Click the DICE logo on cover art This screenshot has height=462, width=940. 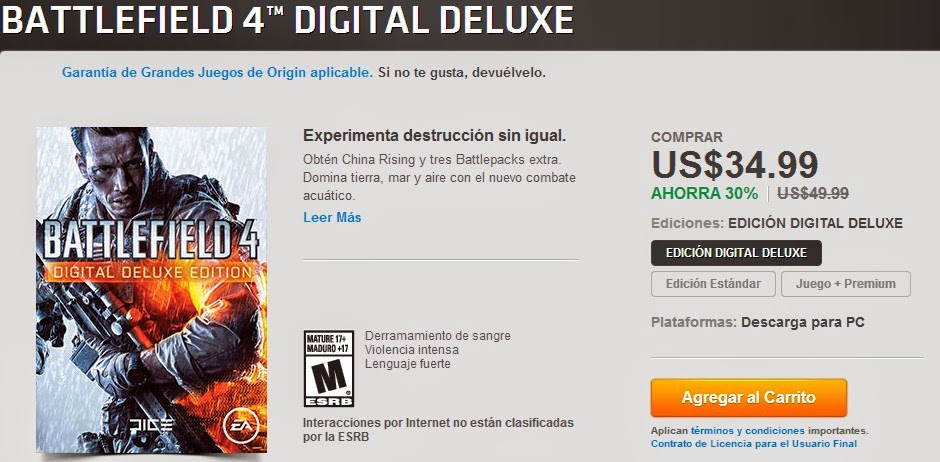tap(150, 425)
